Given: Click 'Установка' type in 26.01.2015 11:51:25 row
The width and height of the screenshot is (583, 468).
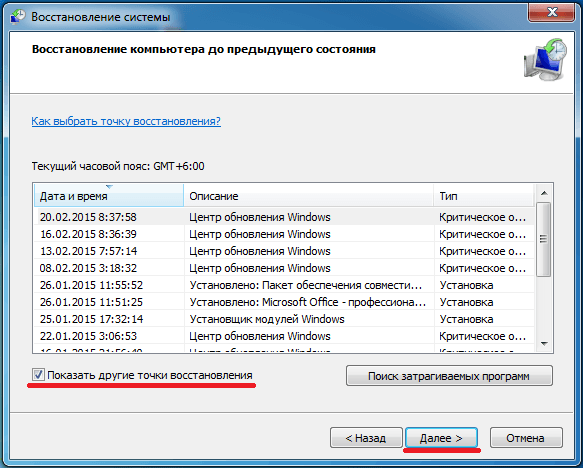Looking at the screenshot, I should tap(466, 302).
